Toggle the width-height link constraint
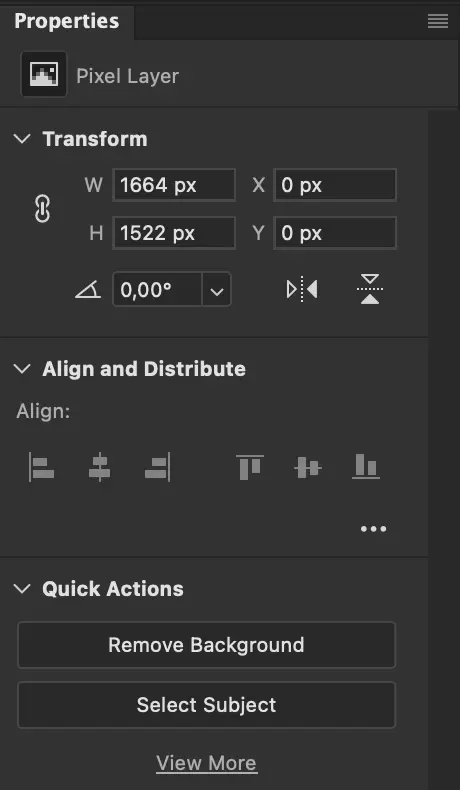 click(42, 209)
